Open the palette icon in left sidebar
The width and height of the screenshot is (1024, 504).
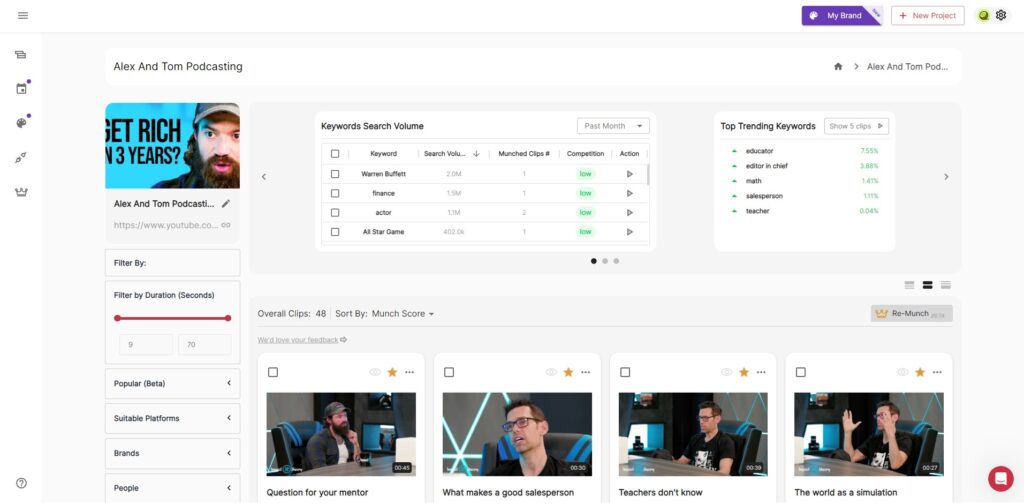[x=21, y=123]
